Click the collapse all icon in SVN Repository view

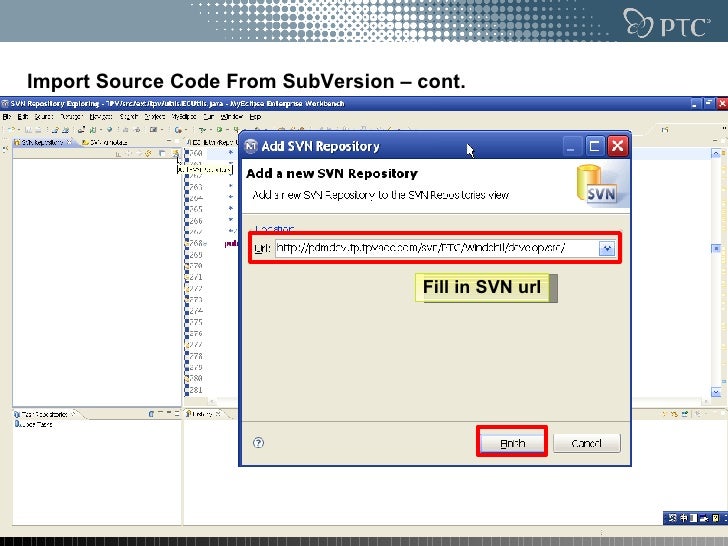[x=162, y=153]
